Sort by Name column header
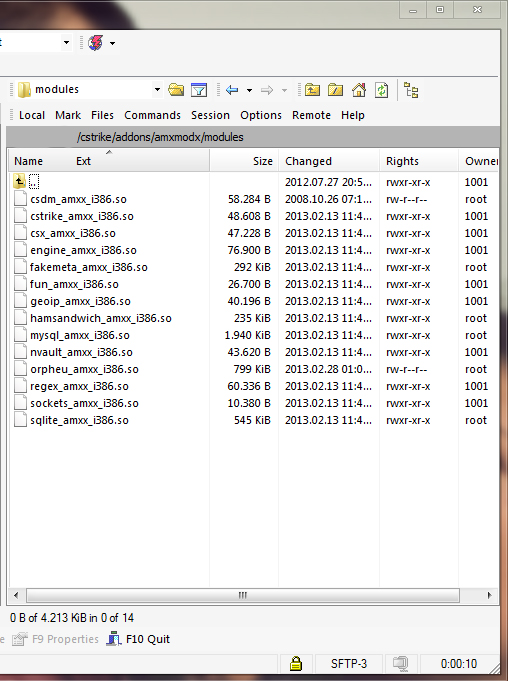Viewport: 508px width, 681px height. pos(28,161)
